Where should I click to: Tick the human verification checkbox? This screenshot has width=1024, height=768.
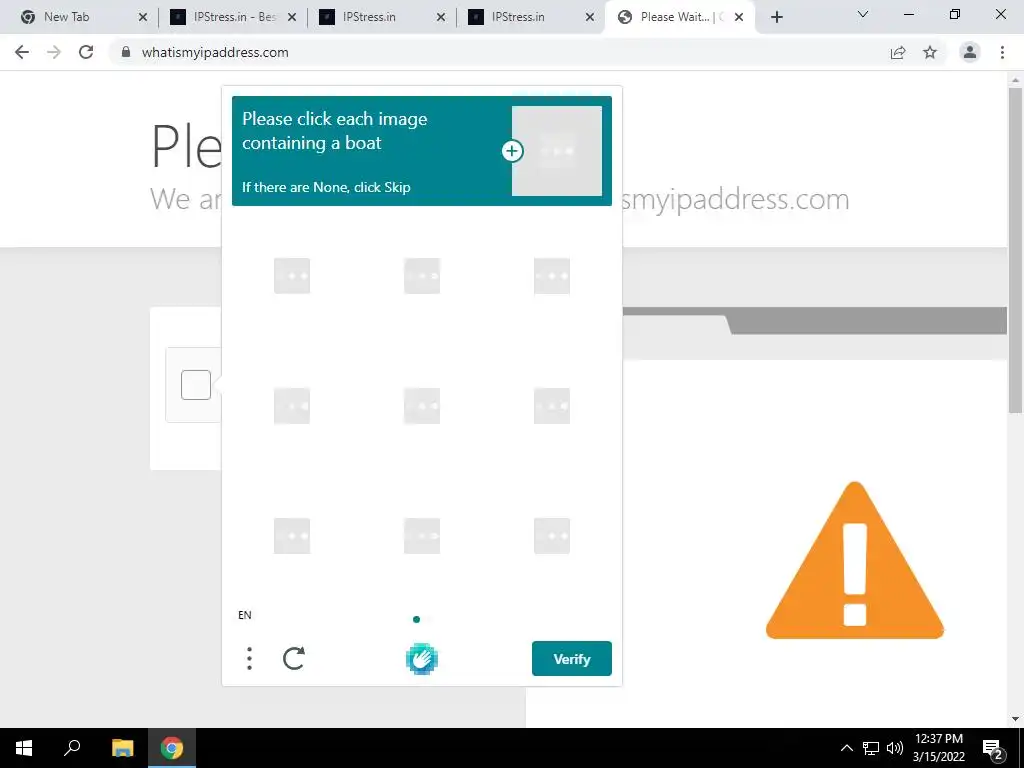click(x=196, y=385)
